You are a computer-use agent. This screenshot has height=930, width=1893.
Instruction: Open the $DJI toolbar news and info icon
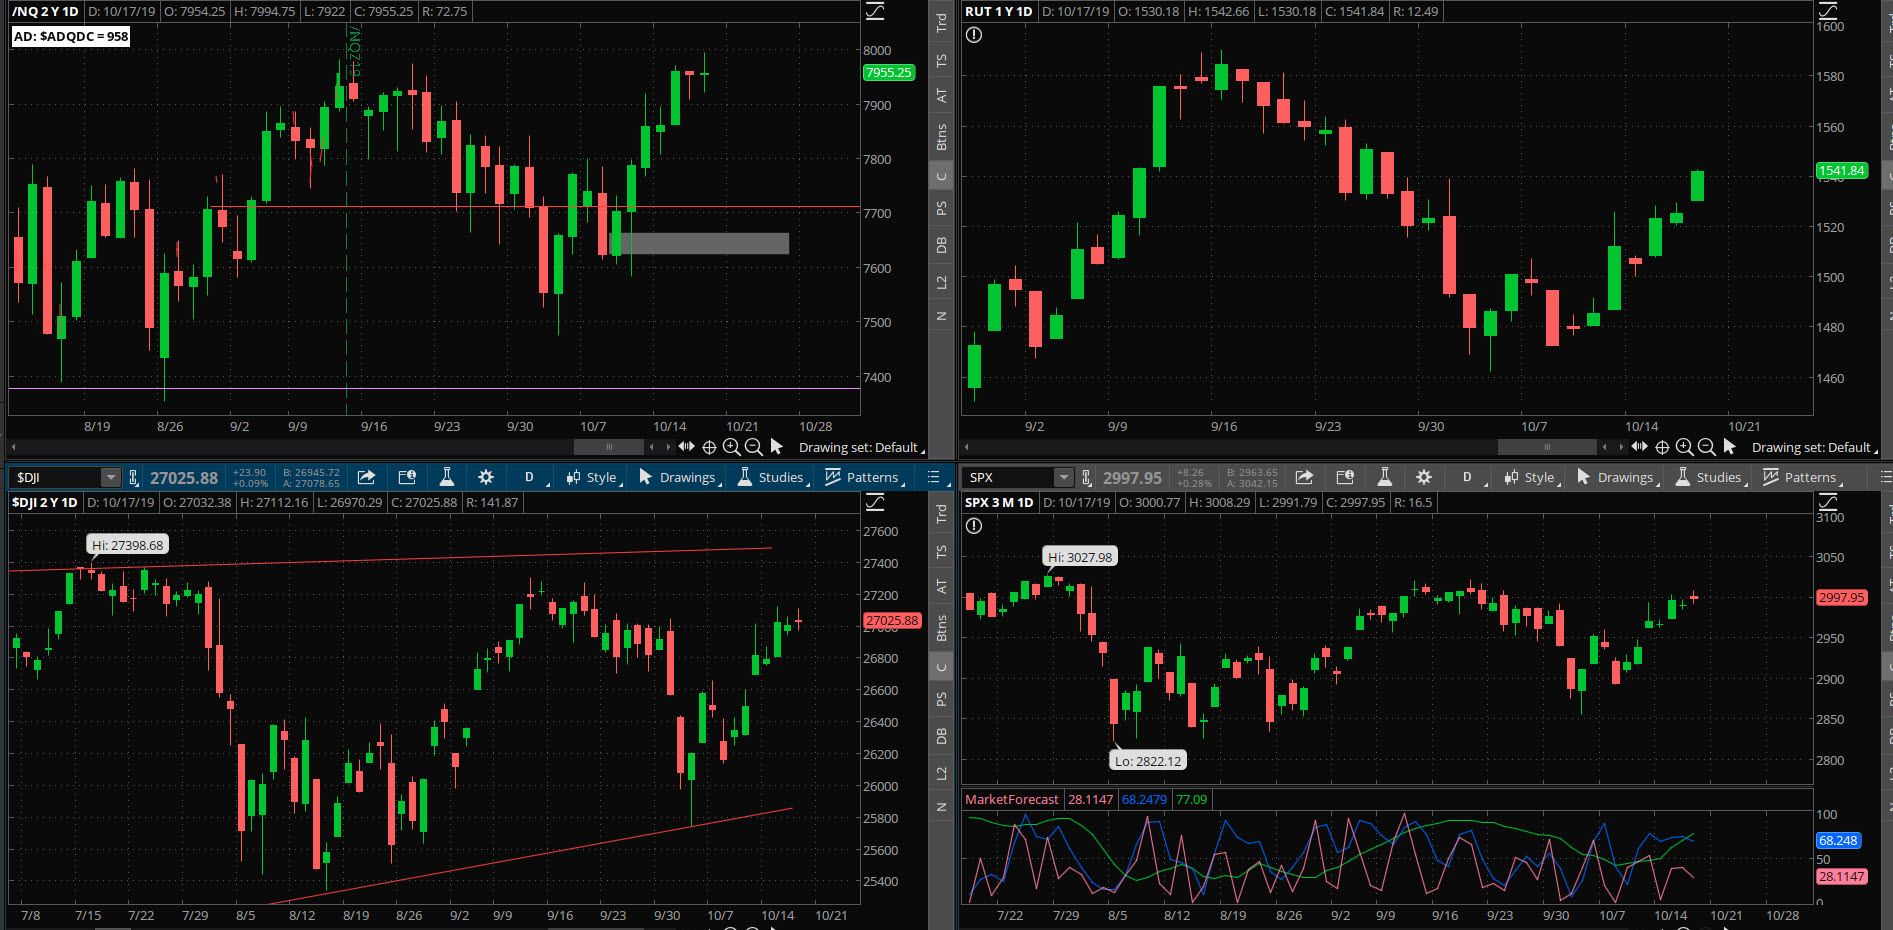click(x=407, y=477)
